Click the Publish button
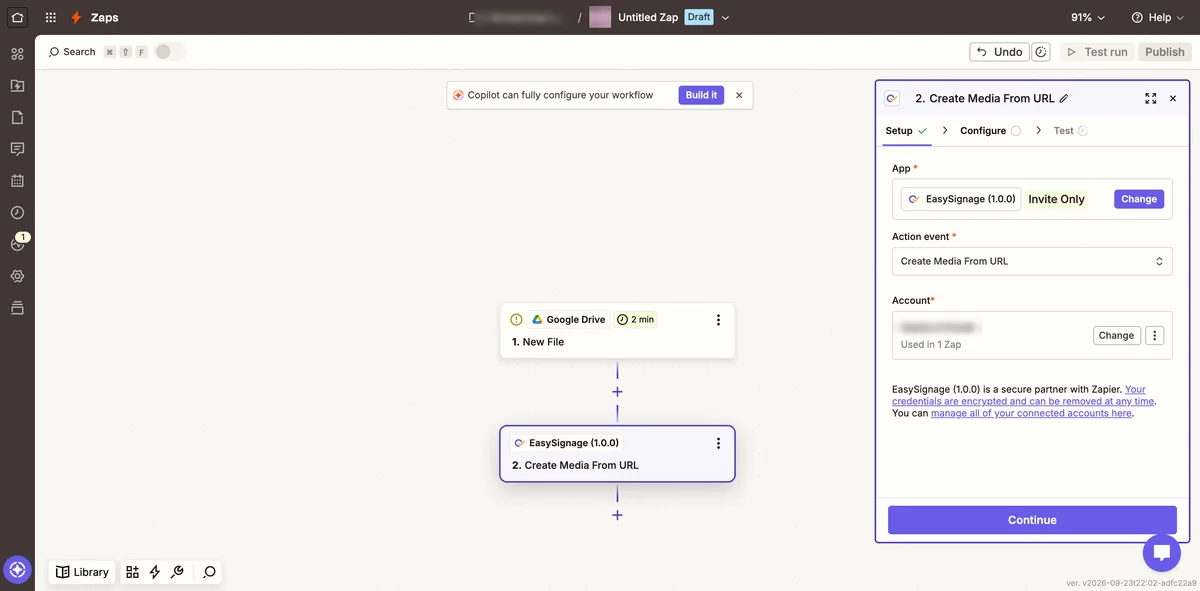This screenshot has height=591, width=1200. 1165,52
